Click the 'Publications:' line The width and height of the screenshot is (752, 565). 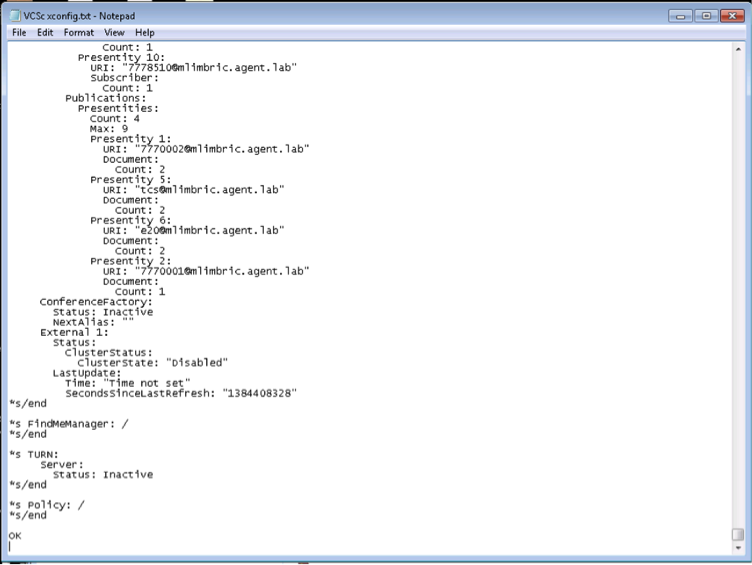[x=106, y=98]
